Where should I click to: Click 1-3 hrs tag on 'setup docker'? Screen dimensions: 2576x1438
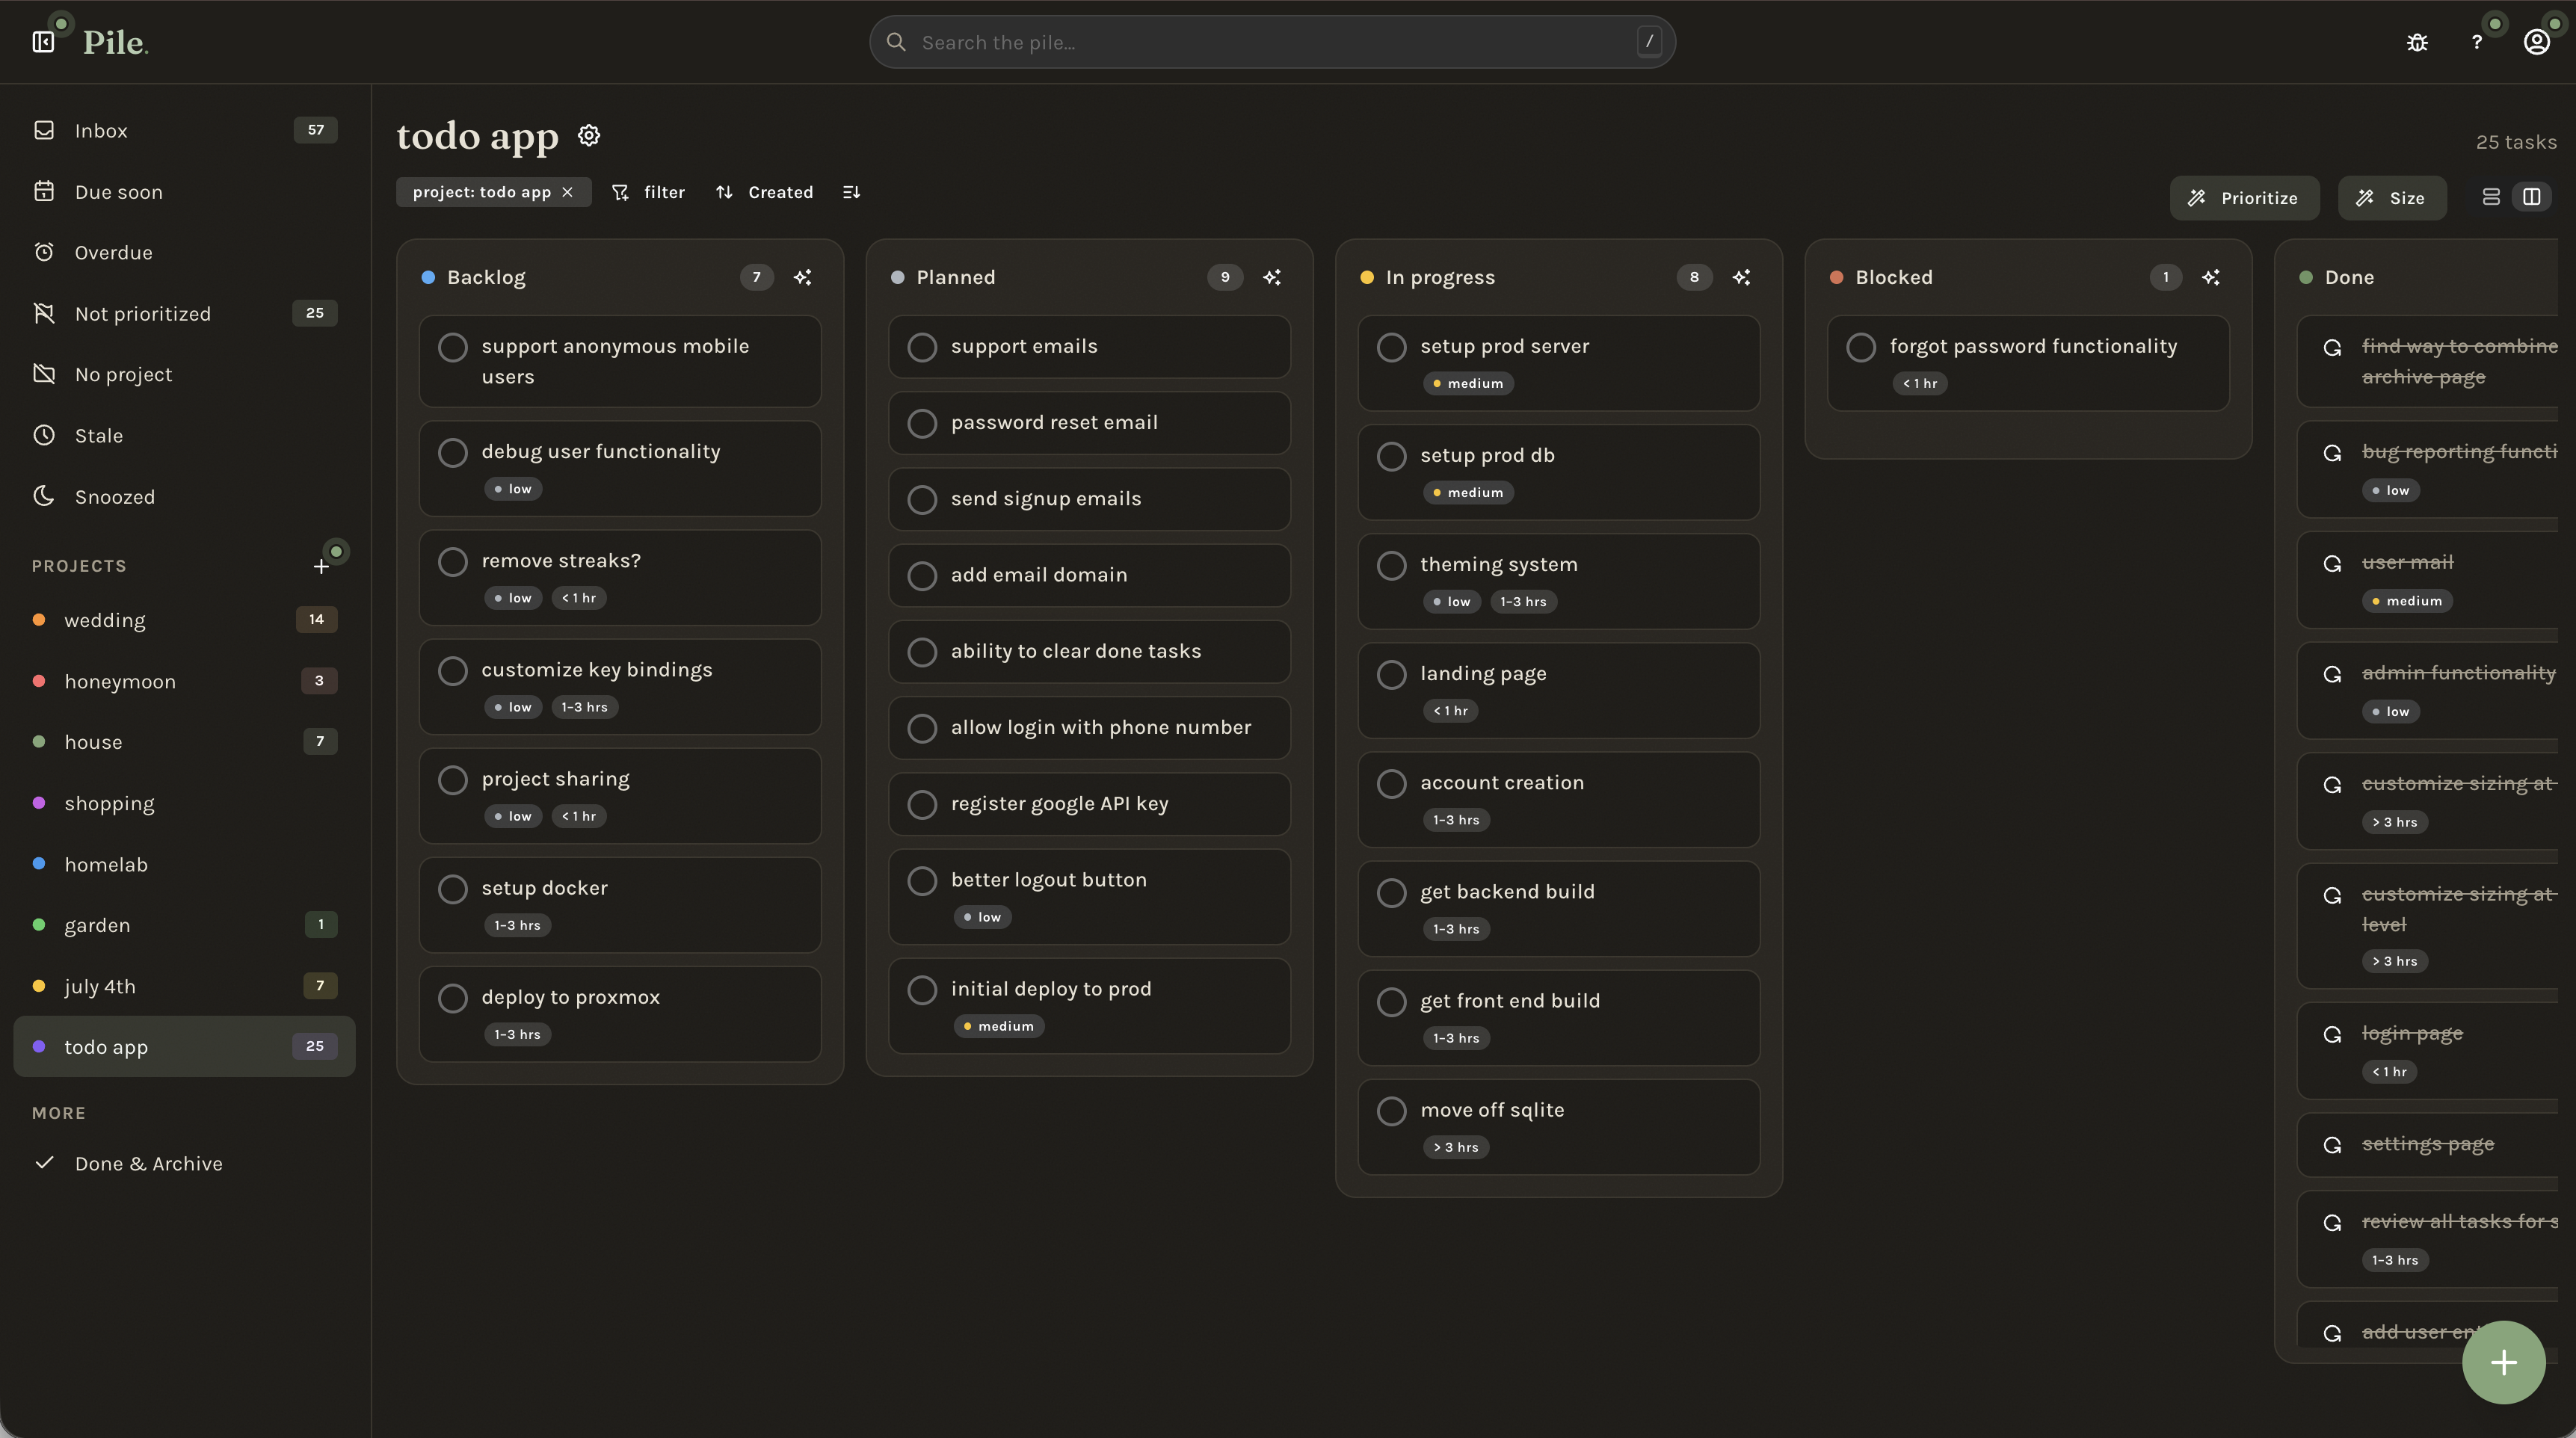pos(517,926)
